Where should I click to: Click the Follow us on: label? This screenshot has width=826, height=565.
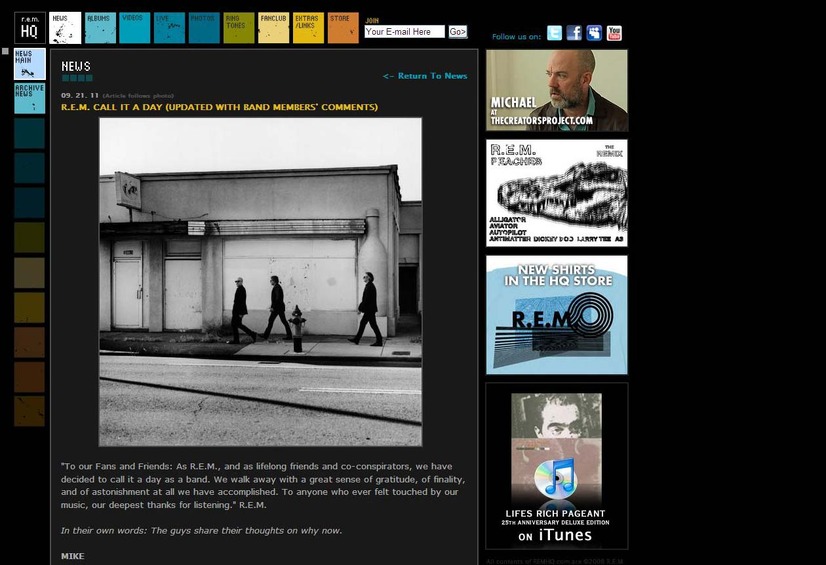pos(516,36)
